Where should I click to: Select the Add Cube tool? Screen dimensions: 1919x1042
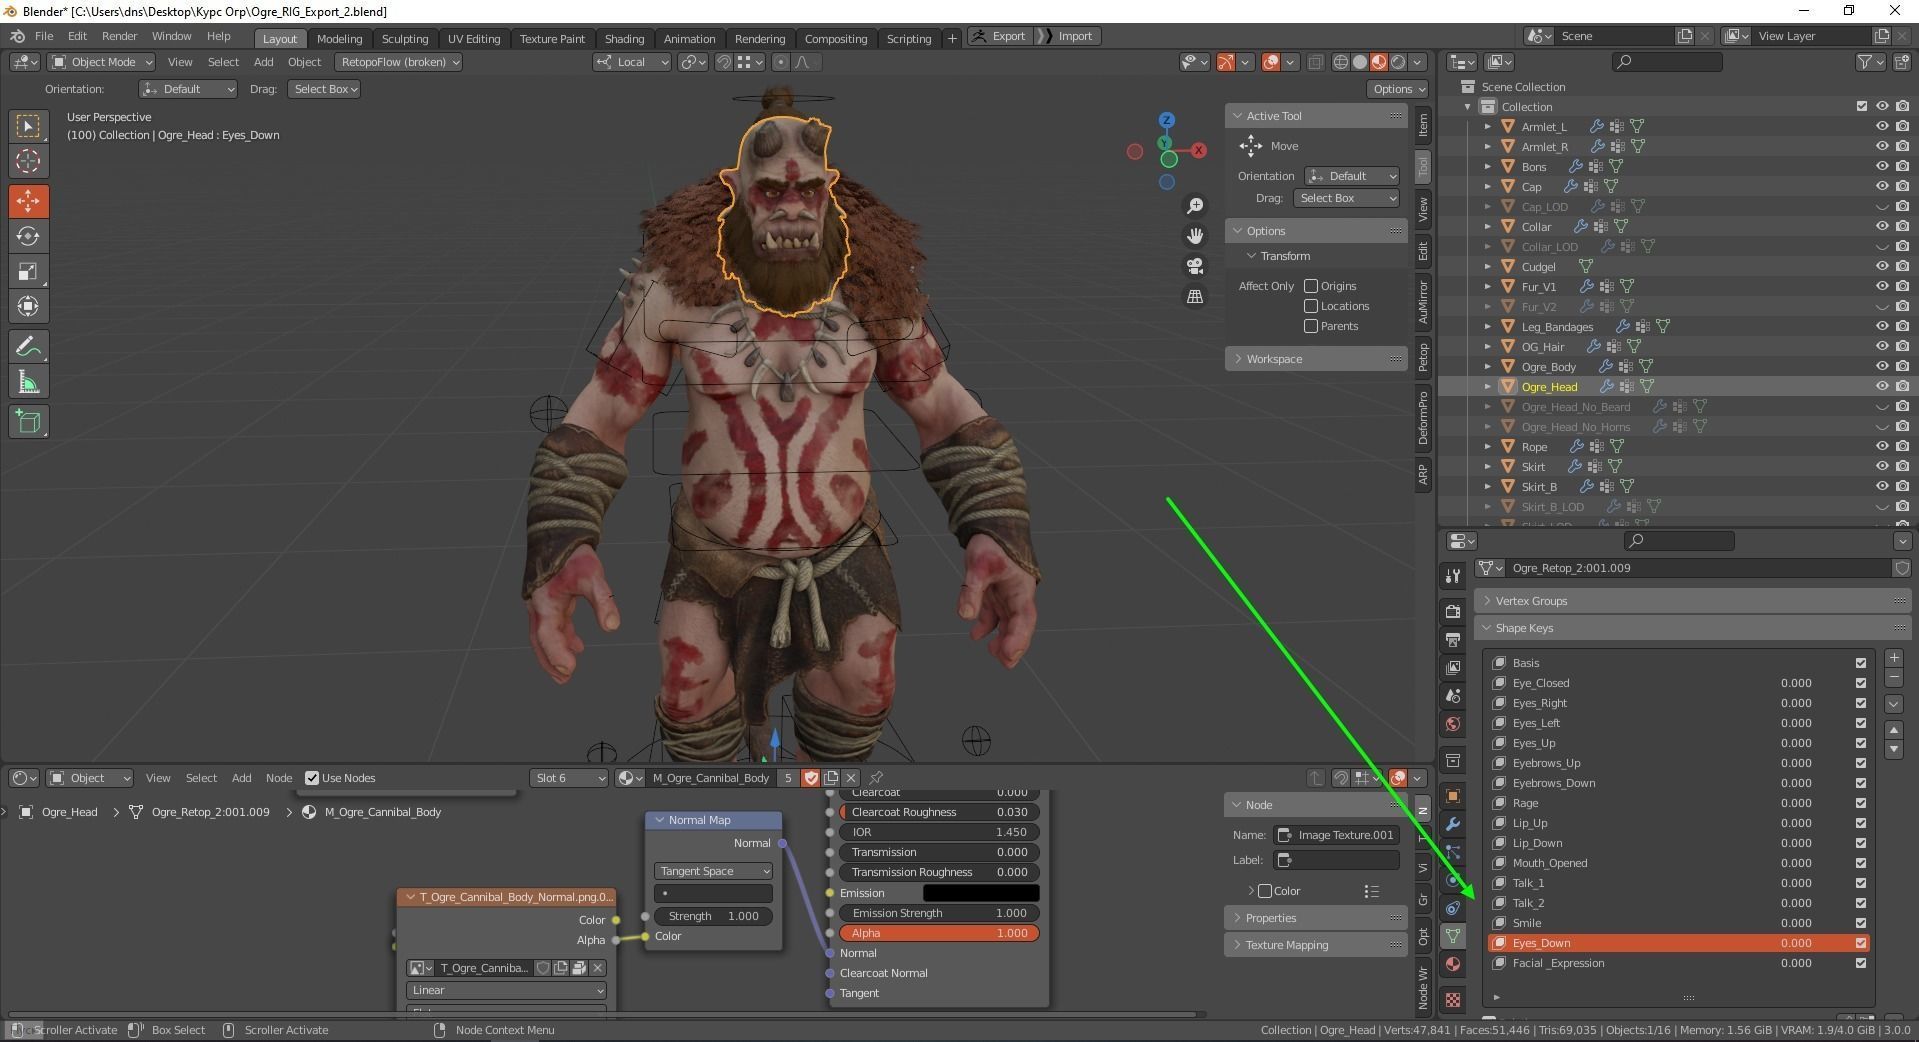[28, 422]
